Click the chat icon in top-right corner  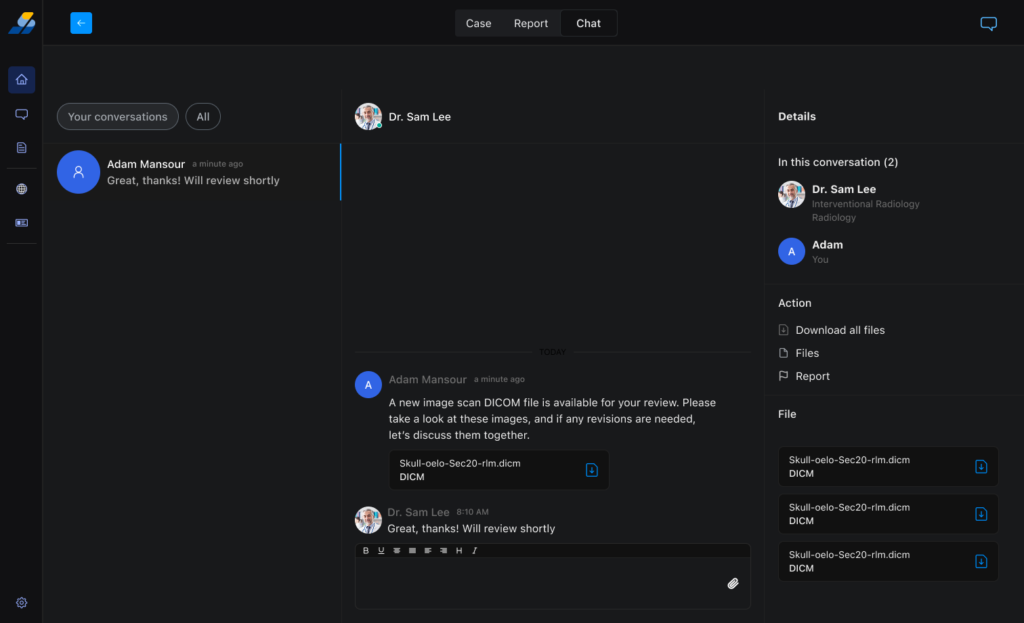coord(988,24)
